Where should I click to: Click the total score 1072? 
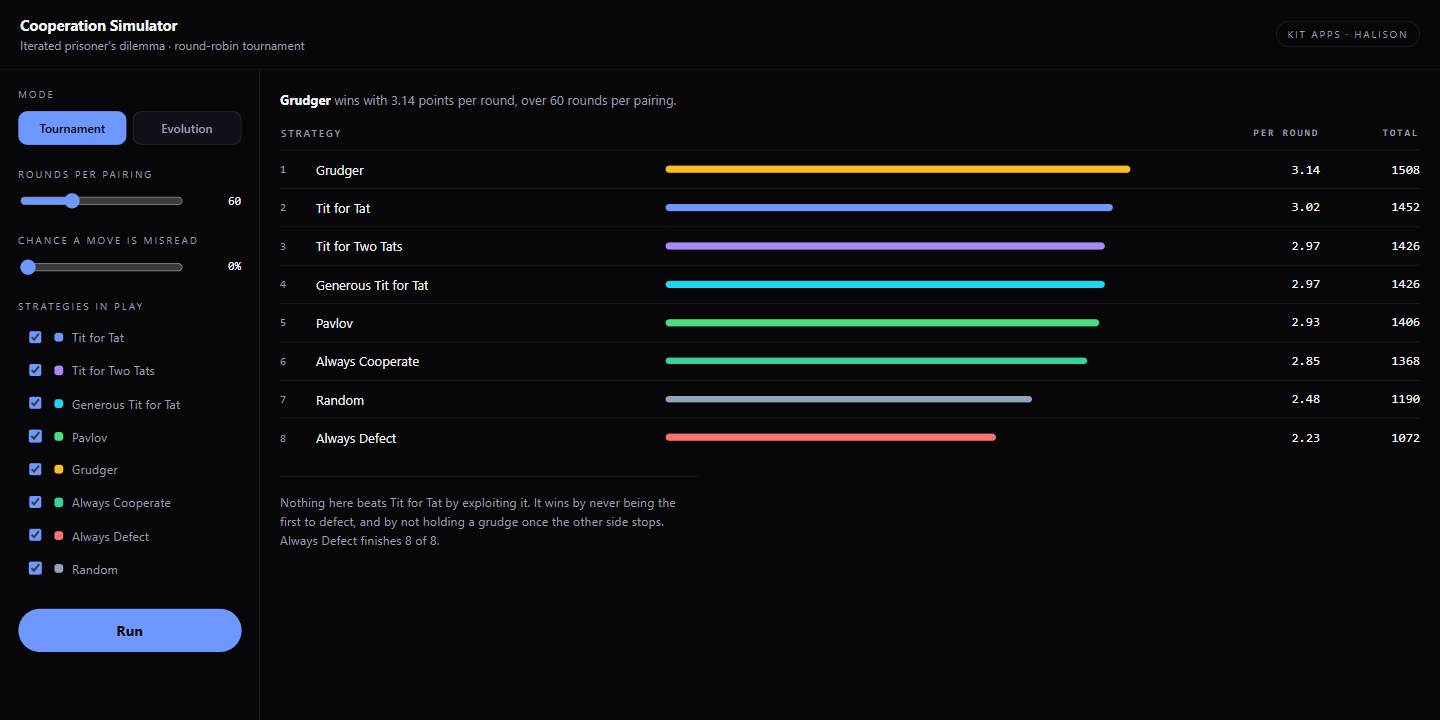pyautogui.click(x=1405, y=438)
